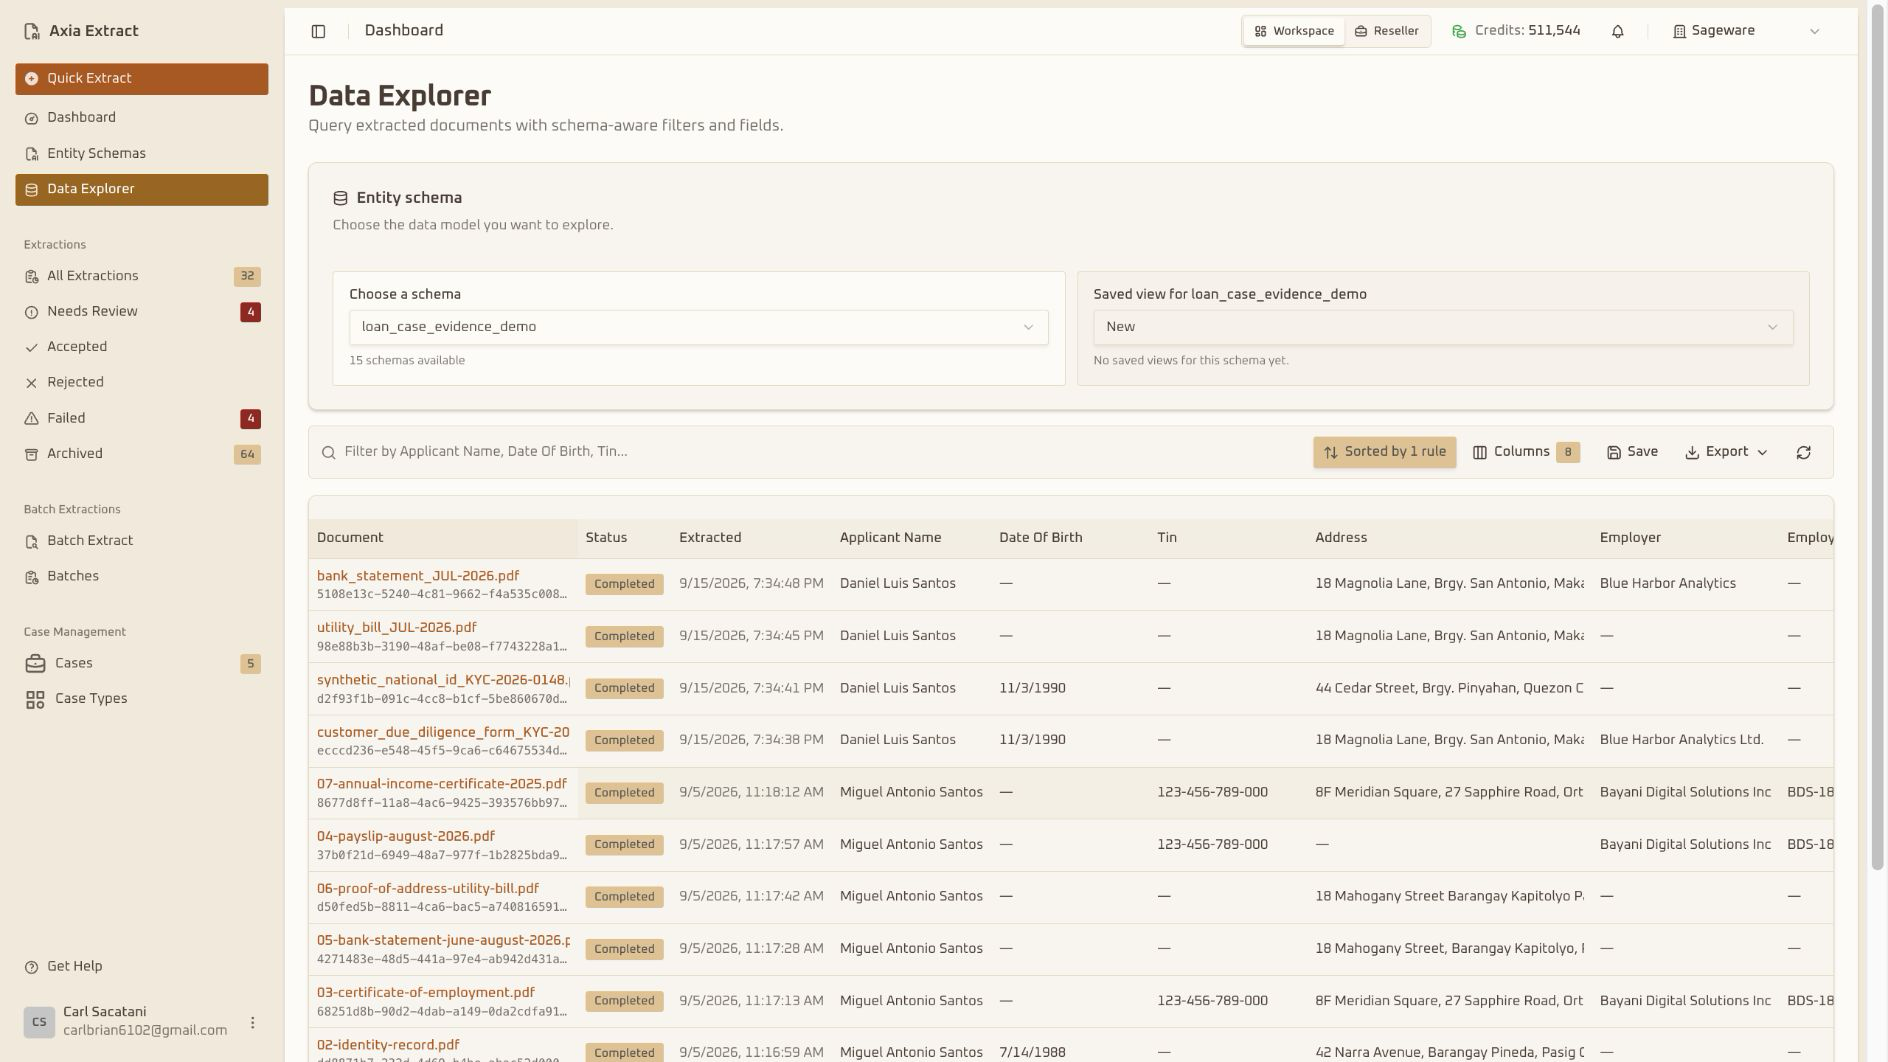1888x1062 pixels.
Task: Open utility_bill_JUL-2026.pdf document
Action: 397,628
